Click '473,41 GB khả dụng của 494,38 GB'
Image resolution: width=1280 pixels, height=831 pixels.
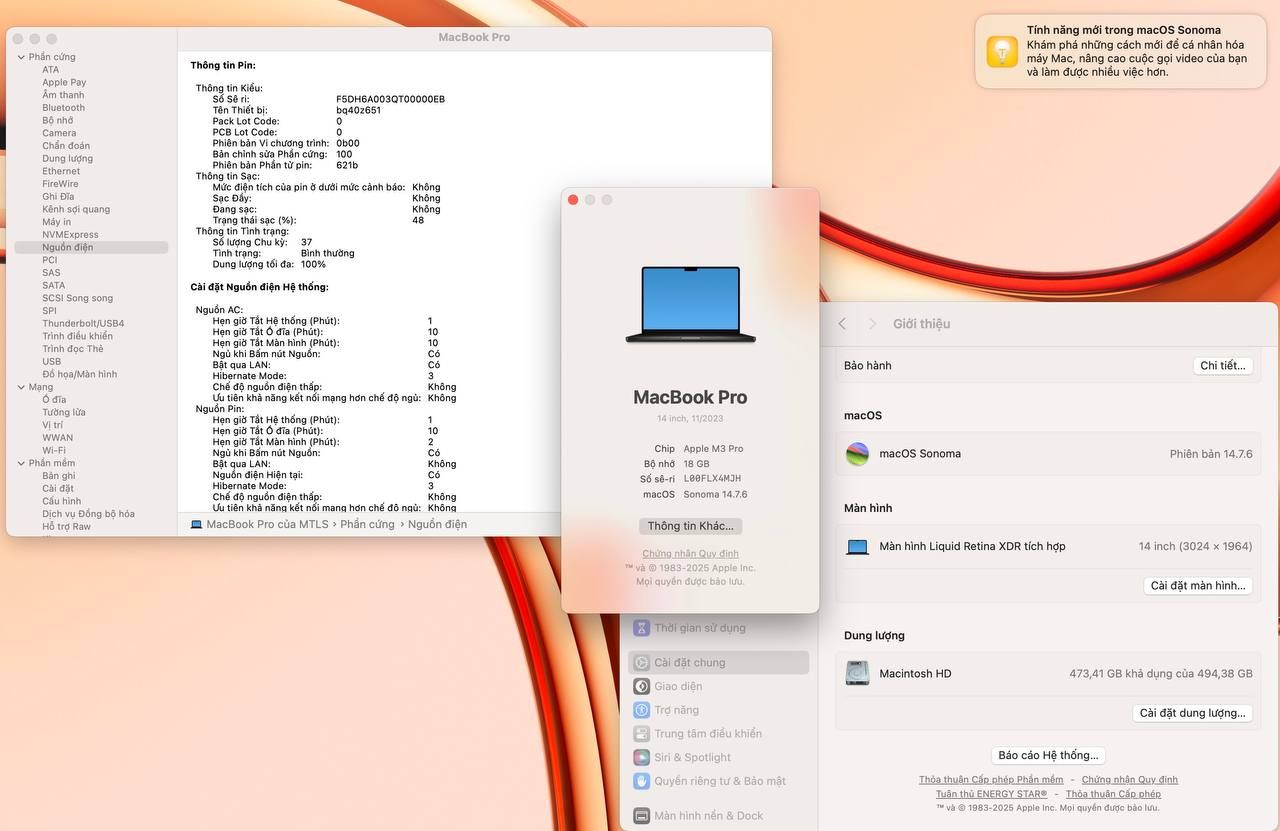1161,674
